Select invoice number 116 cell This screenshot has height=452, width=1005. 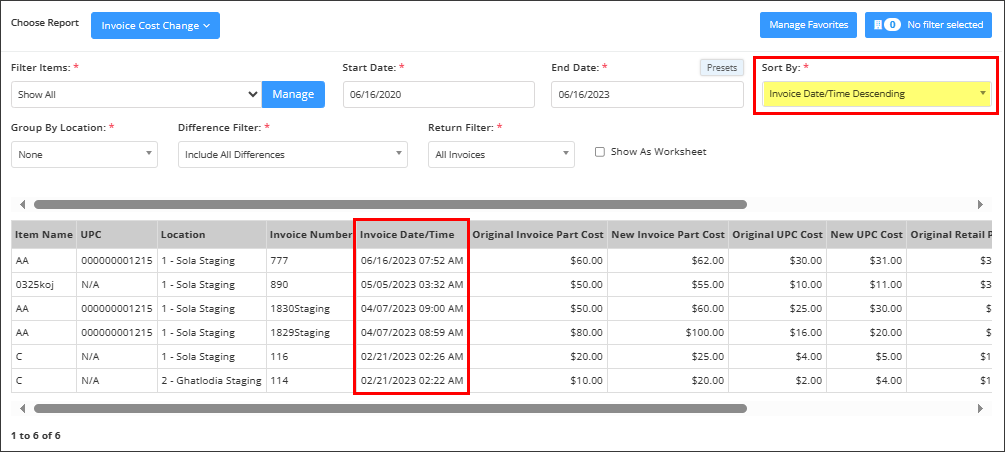(x=310, y=356)
